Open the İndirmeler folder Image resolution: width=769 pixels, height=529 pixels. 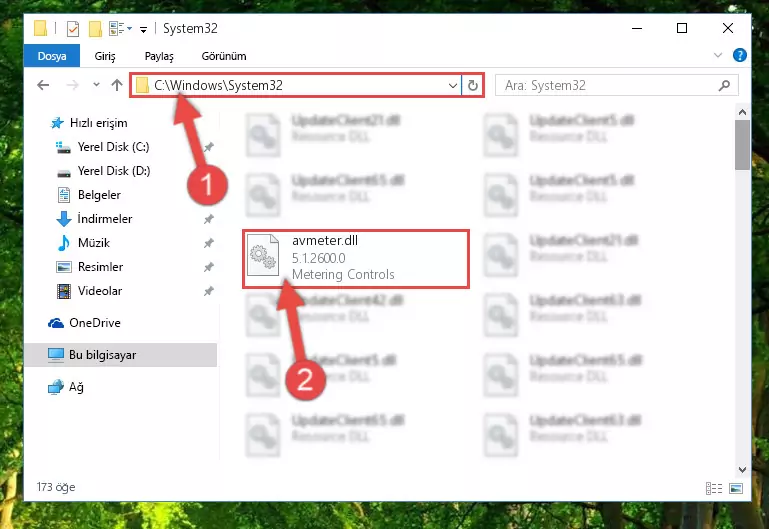[x=104, y=219]
